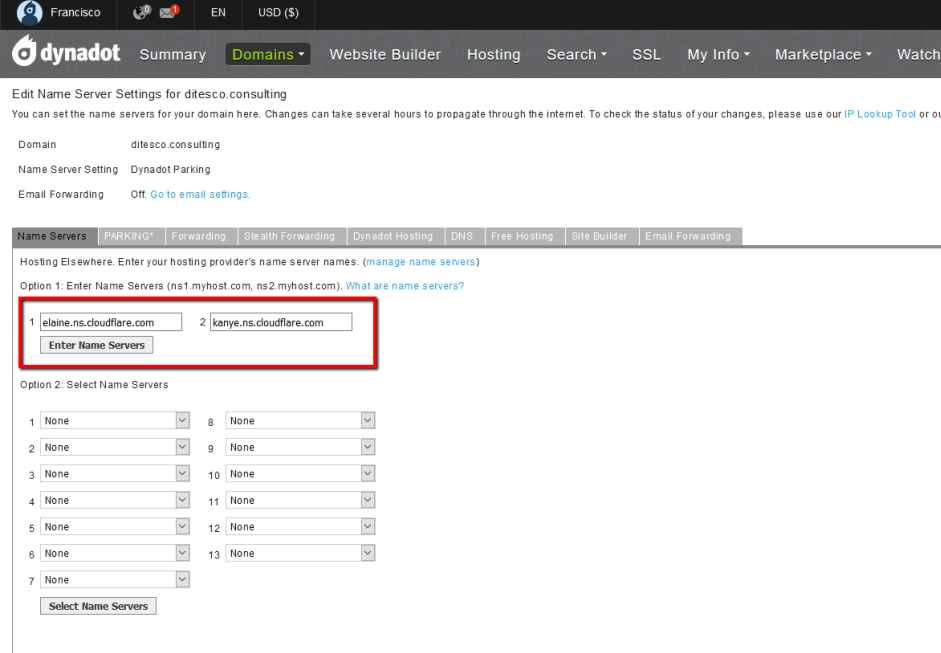Open the envelope messages icon
The width and height of the screenshot is (941, 653).
[x=169, y=11]
